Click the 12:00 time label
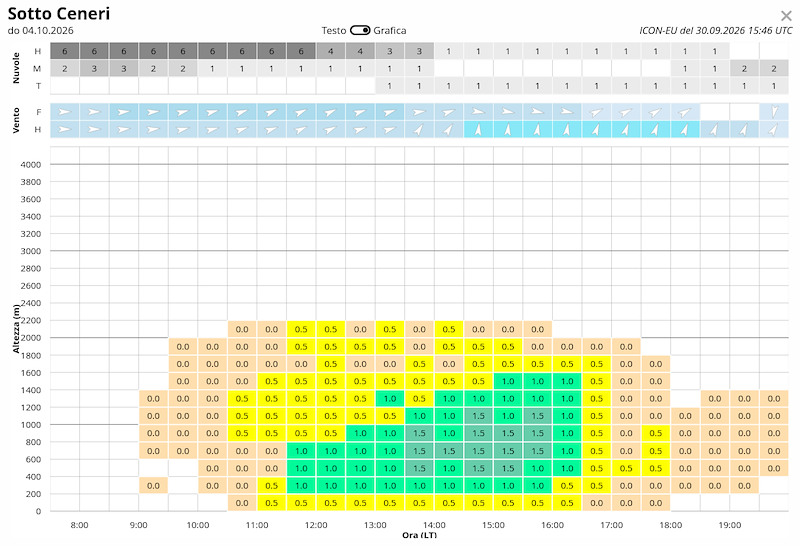Image resolution: width=800 pixels, height=546 pixels. click(316, 525)
